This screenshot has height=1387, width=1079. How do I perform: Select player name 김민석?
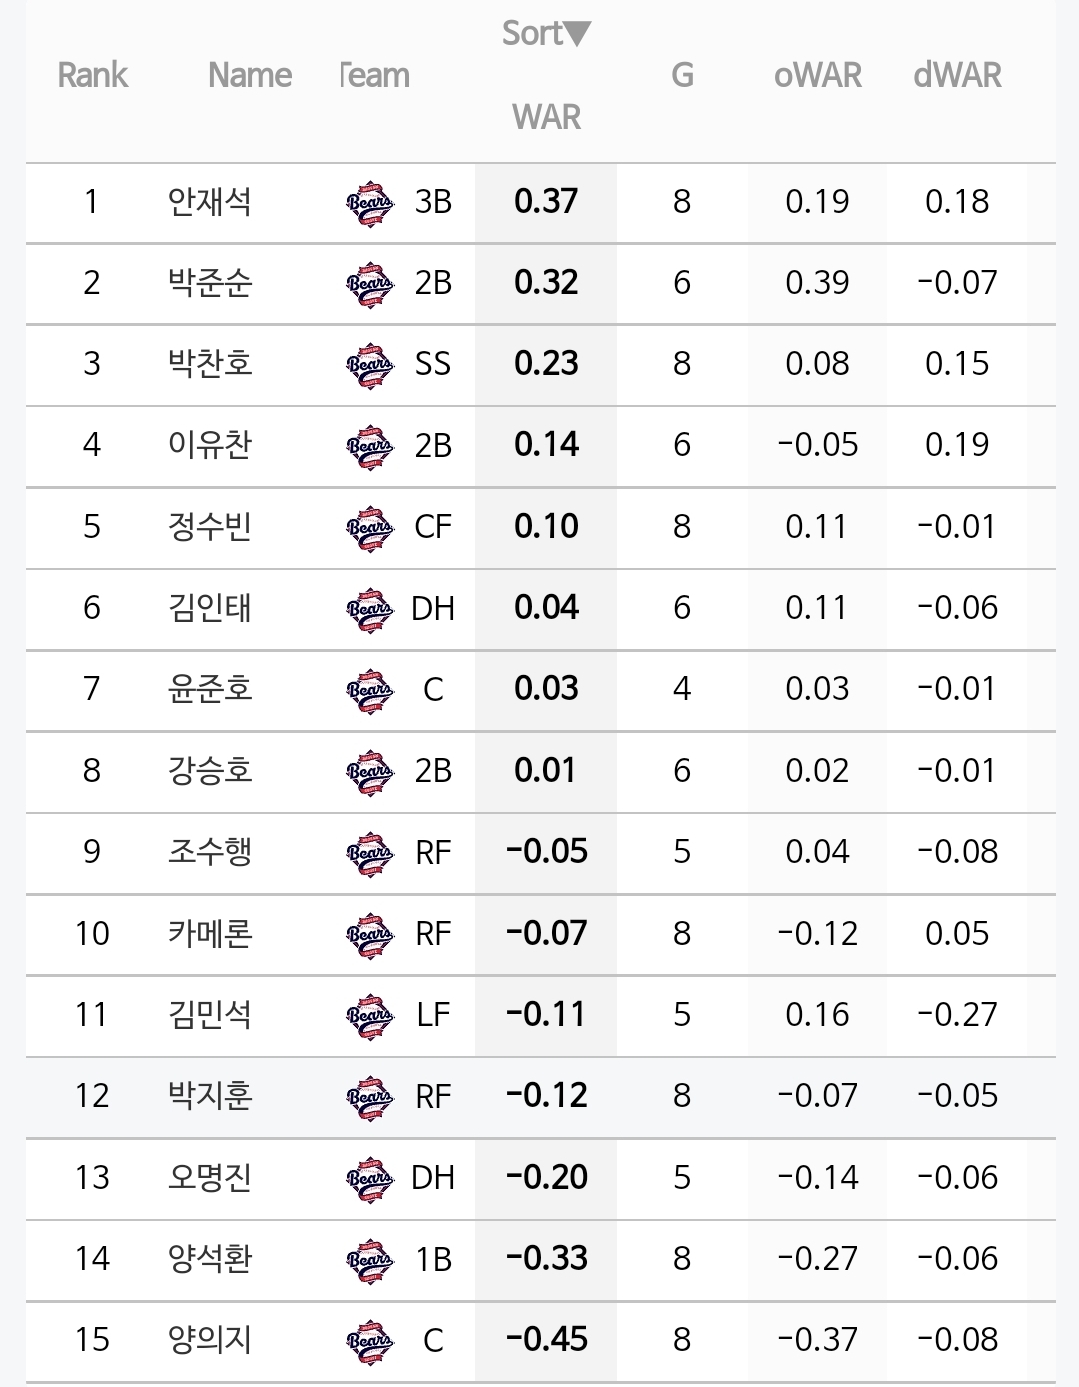(209, 1015)
